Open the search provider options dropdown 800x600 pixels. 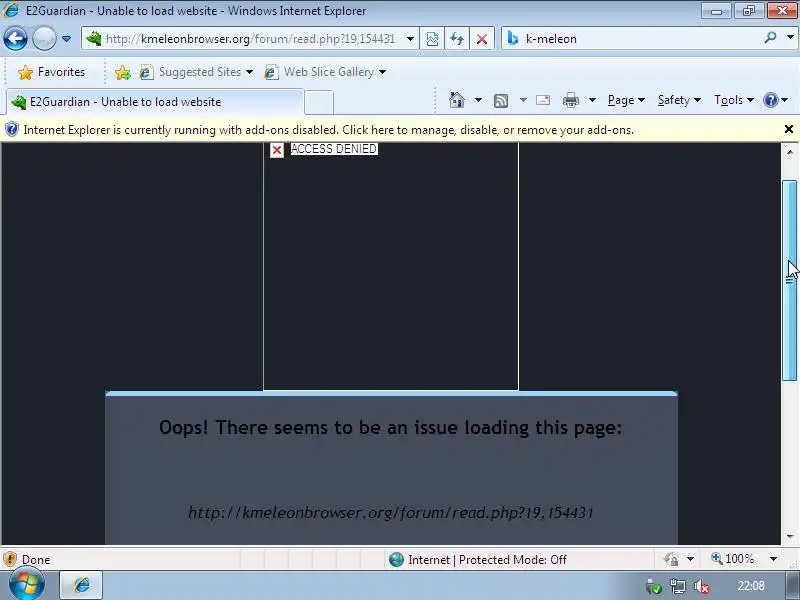(x=790, y=38)
